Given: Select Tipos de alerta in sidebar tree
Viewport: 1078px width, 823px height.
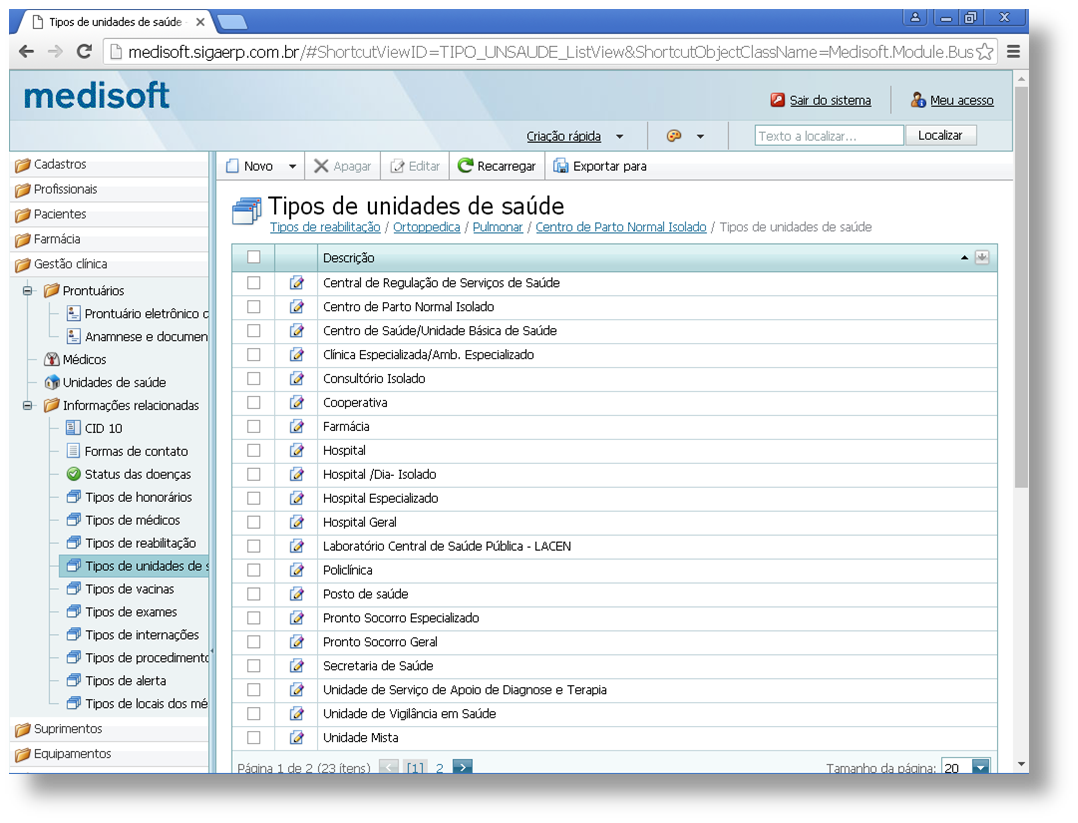Looking at the screenshot, I should (125, 680).
